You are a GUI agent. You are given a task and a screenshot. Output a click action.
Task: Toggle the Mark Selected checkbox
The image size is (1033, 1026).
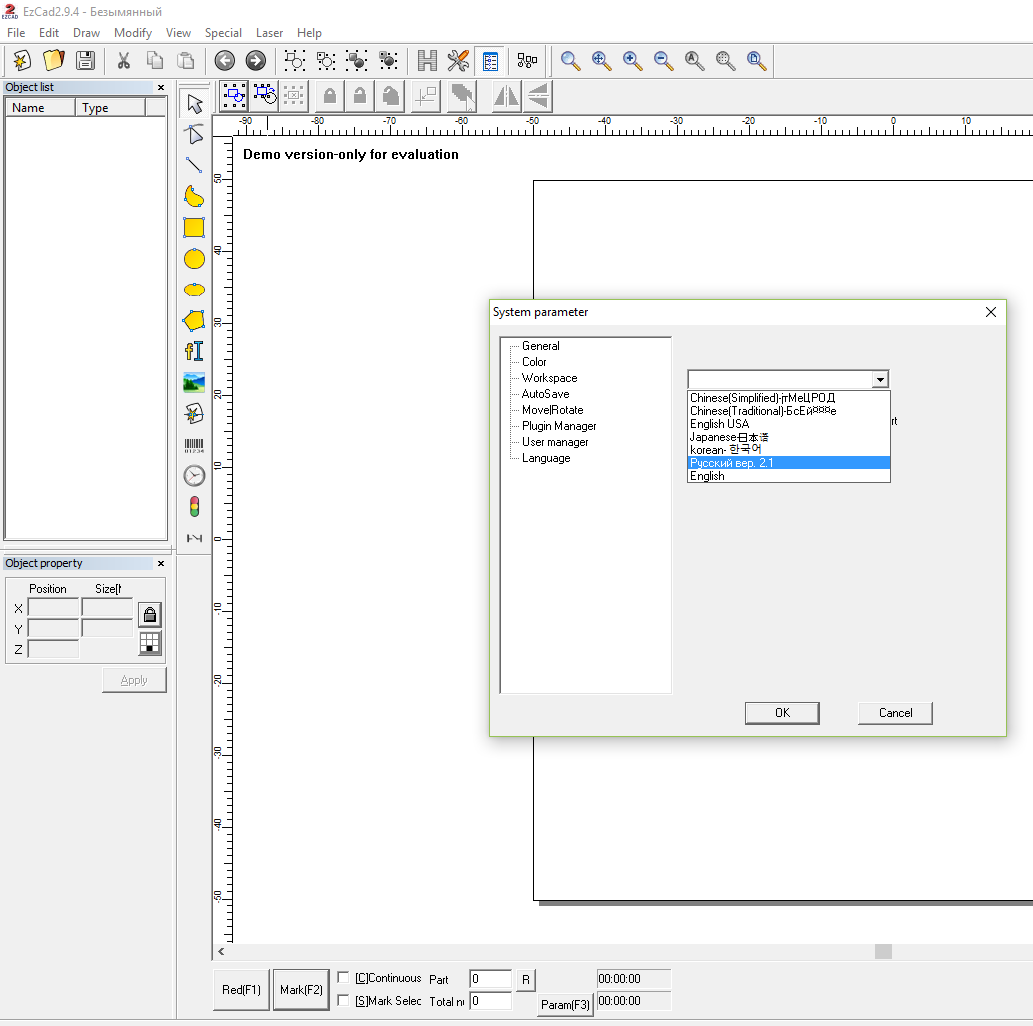click(x=343, y=1001)
